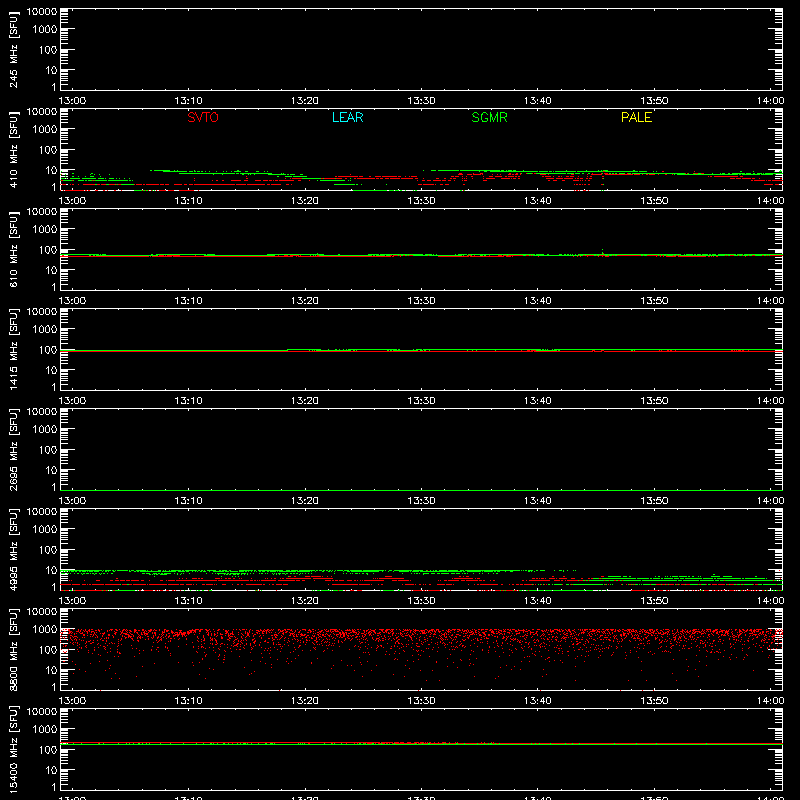Click 13:10 tick under the 245 MHz panel

(x=188, y=101)
